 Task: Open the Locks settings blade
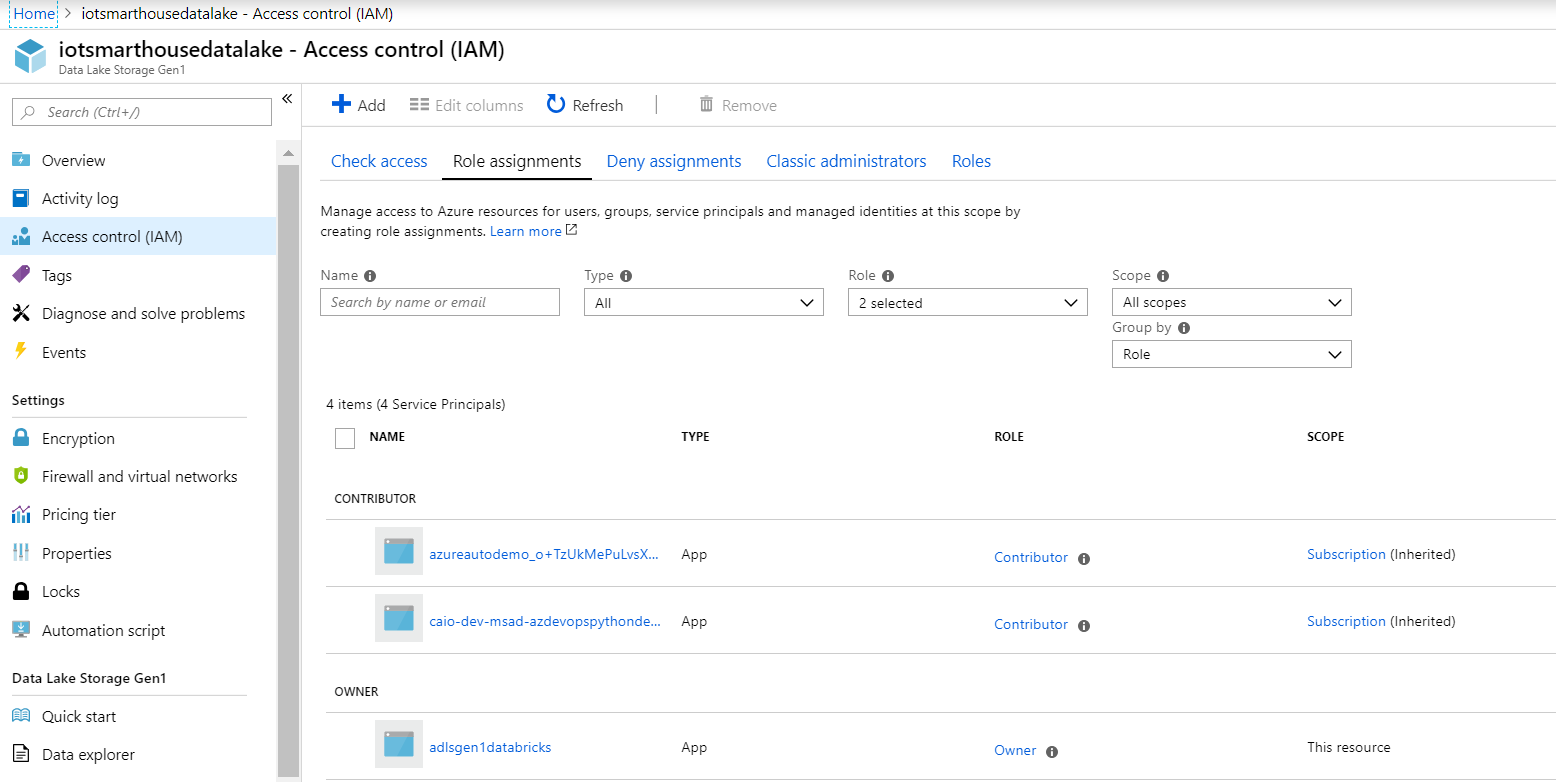point(59,591)
